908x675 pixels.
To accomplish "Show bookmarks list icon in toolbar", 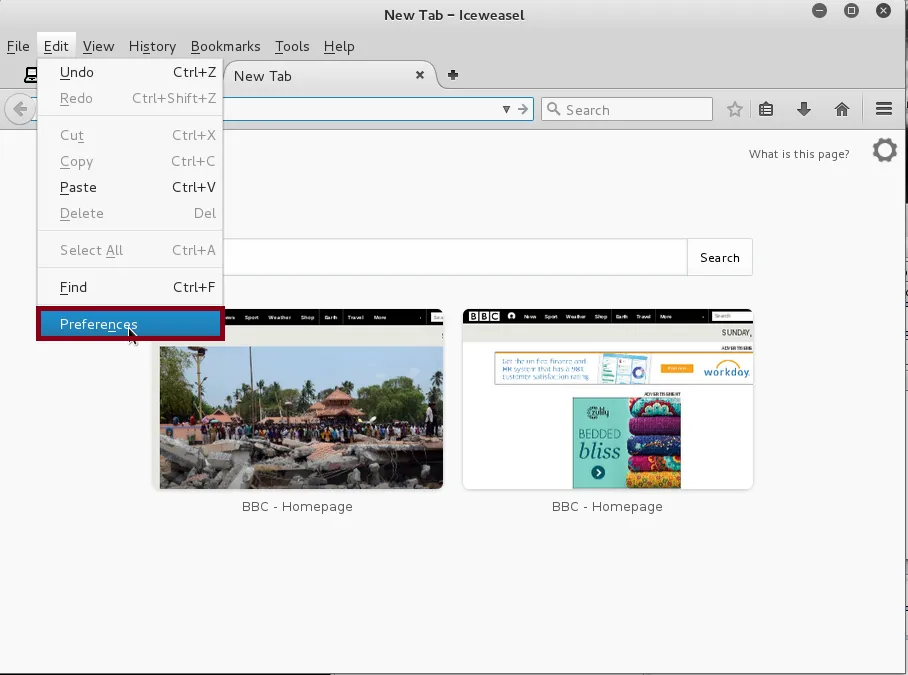I will [766, 109].
